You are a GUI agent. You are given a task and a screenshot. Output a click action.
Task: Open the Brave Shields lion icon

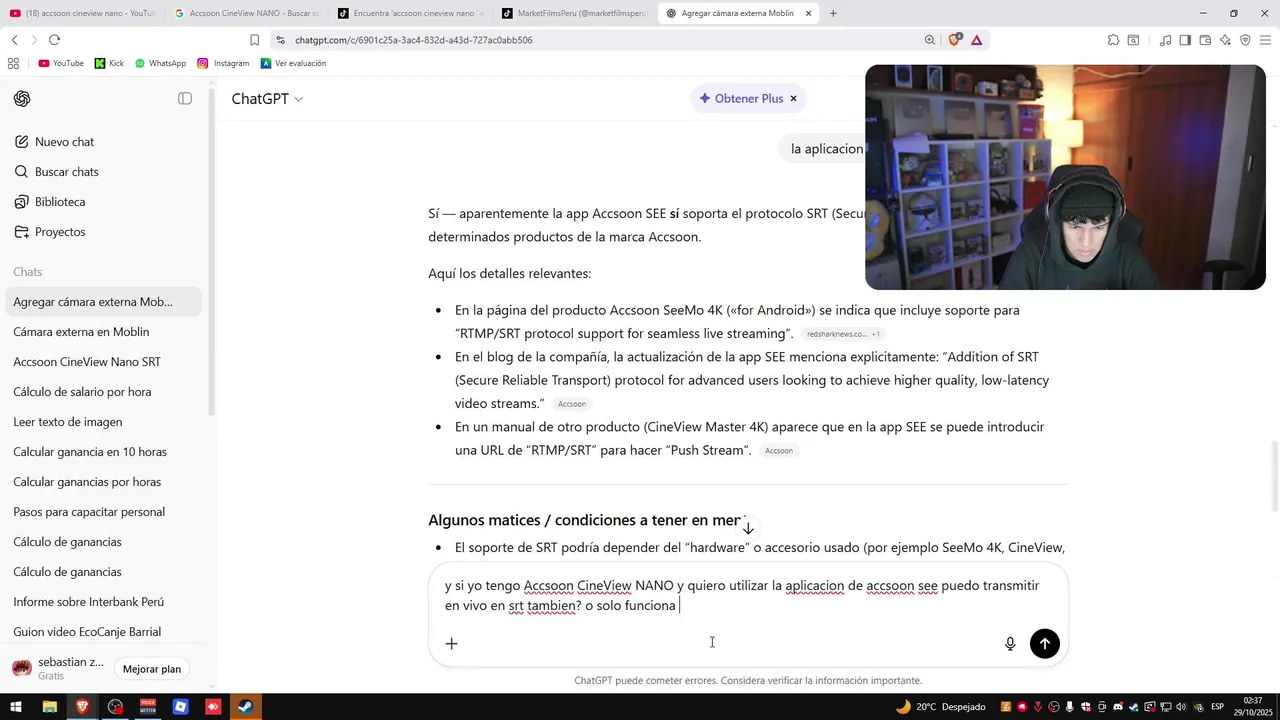pyautogui.click(x=955, y=40)
